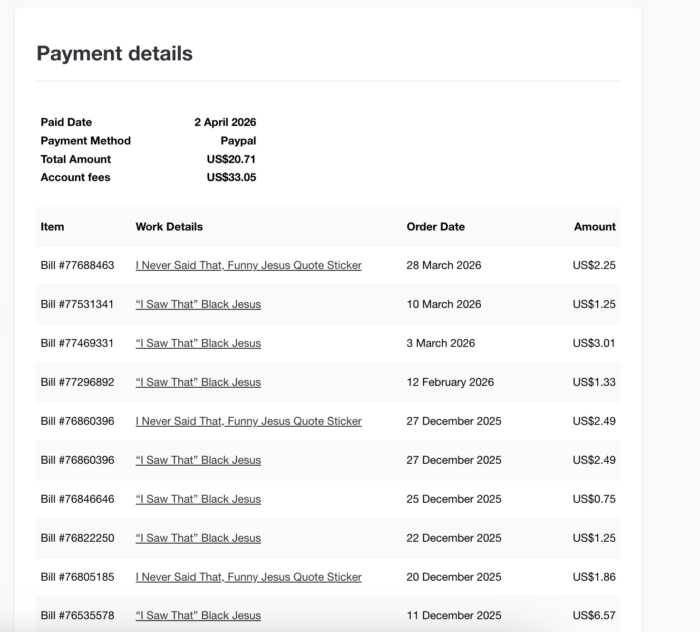Viewport: 700px width, 632px height.
Task: Open Black Jesus link dated 12 February 2026
Action: click(198, 382)
